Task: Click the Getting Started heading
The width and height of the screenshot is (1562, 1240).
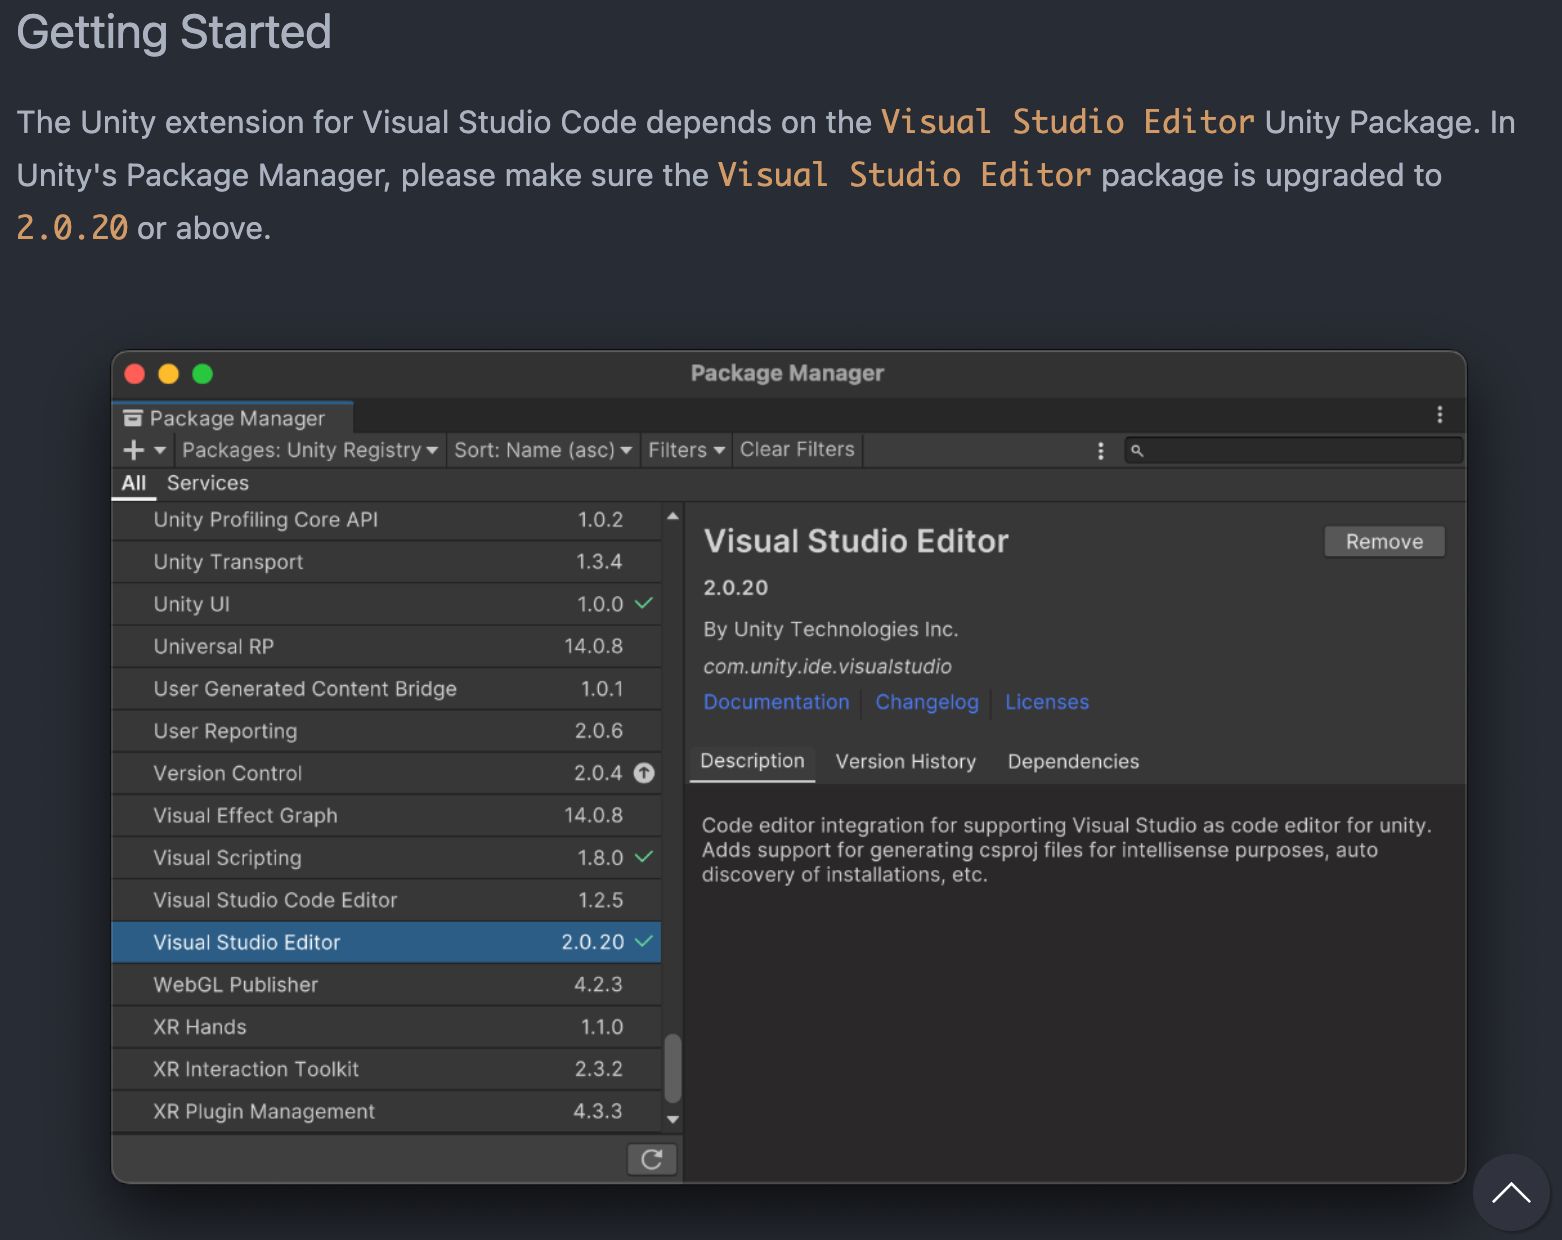Action: 174,32
